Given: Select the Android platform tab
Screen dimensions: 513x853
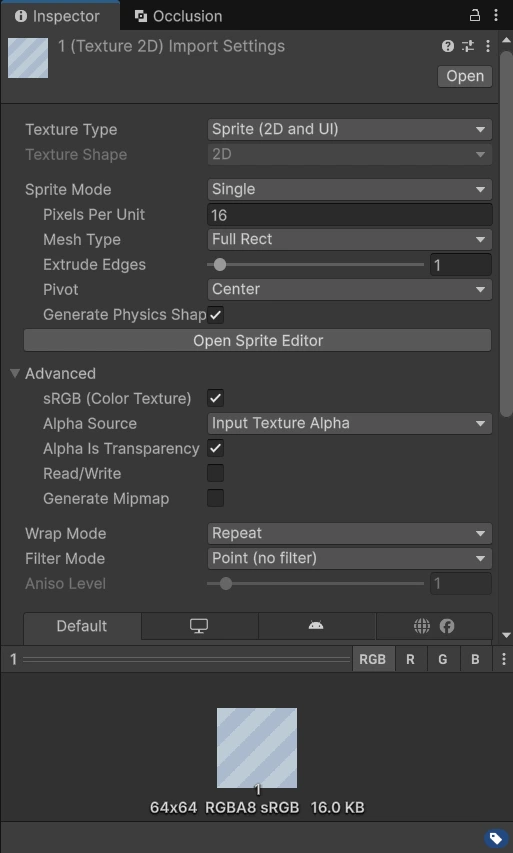Looking at the screenshot, I should [316, 626].
